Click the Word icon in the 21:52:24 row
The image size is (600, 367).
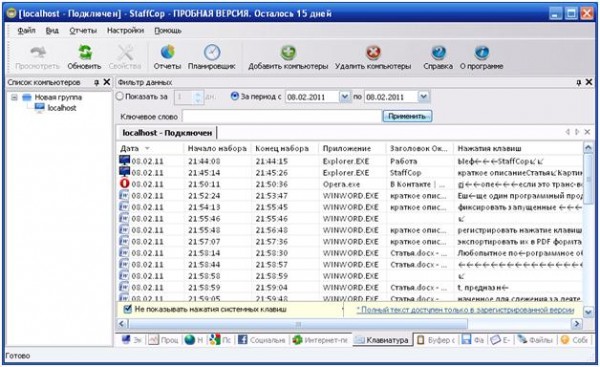click(124, 195)
